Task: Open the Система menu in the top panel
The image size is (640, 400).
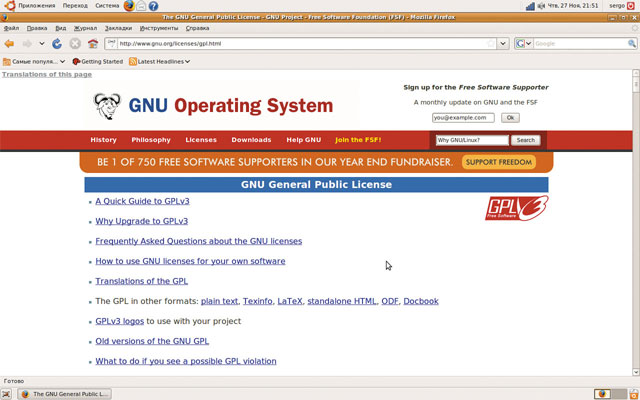Action: [x=107, y=6]
